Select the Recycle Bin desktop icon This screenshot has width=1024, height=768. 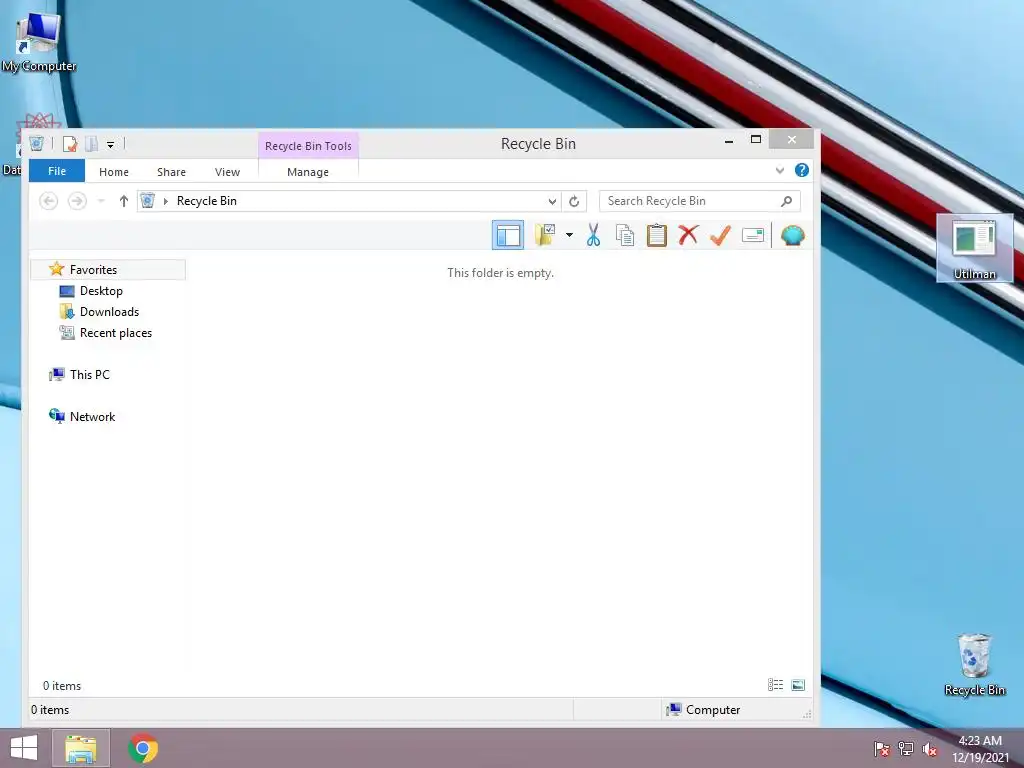974,664
